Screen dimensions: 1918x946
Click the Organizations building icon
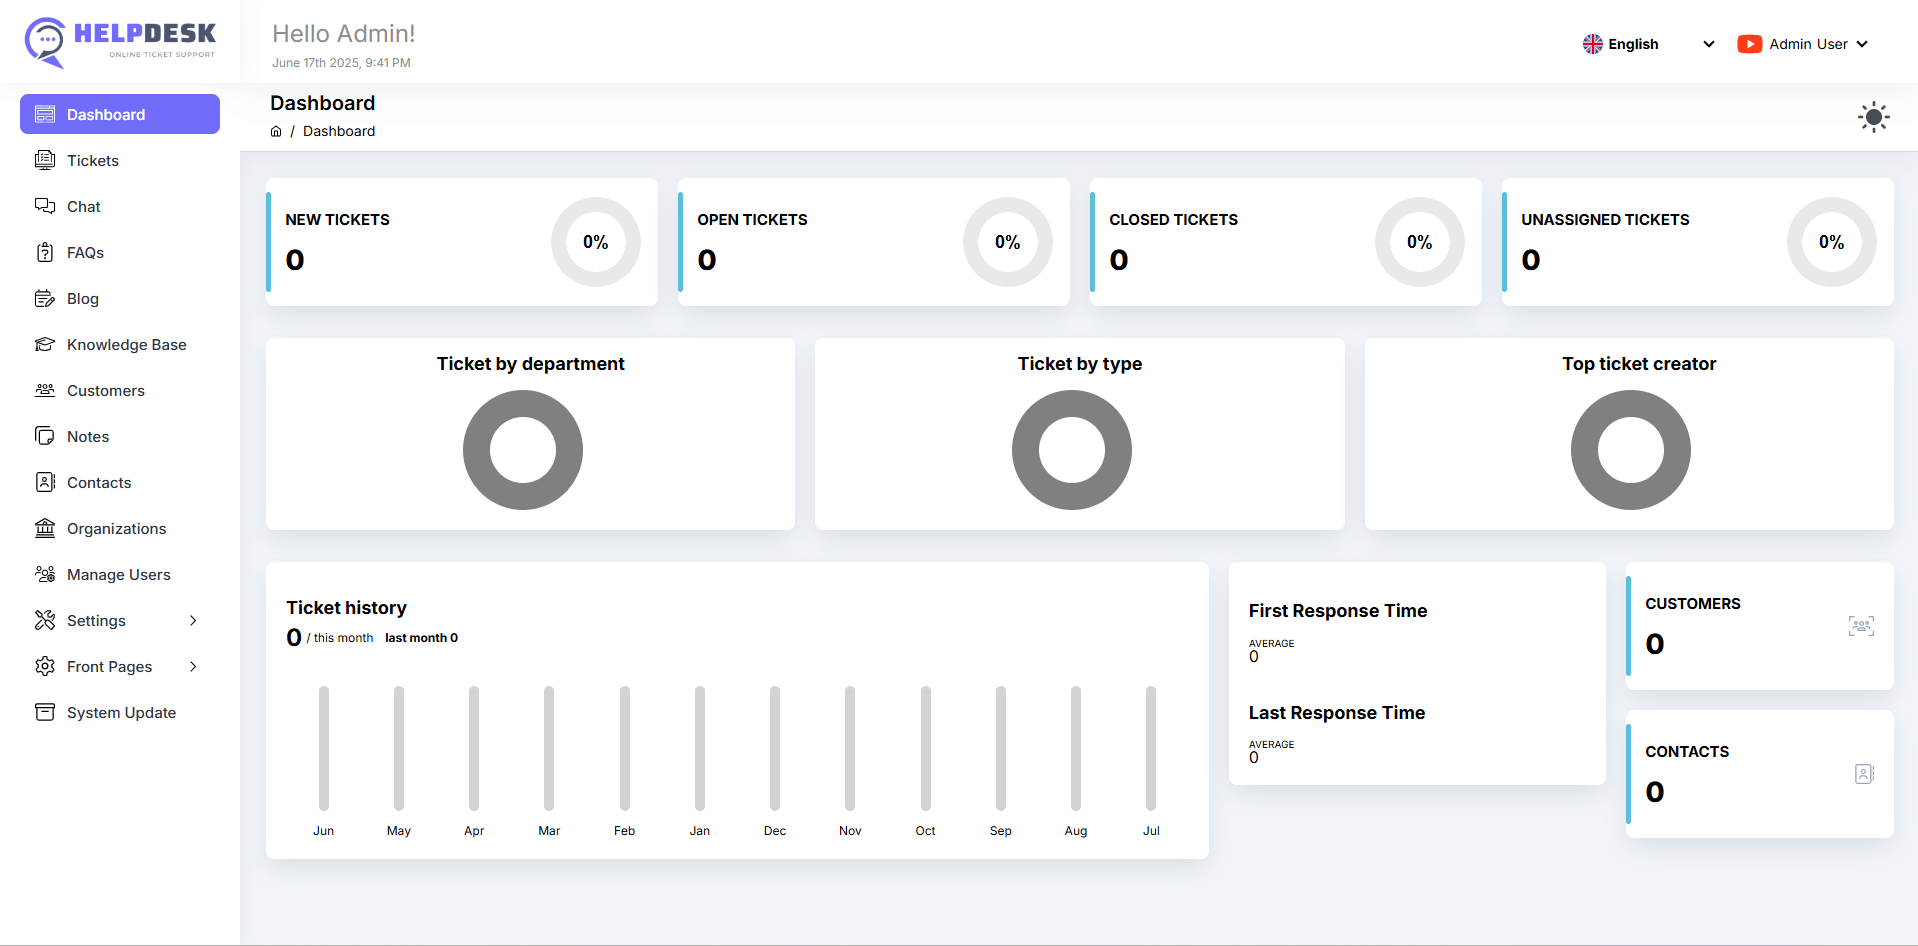45,528
